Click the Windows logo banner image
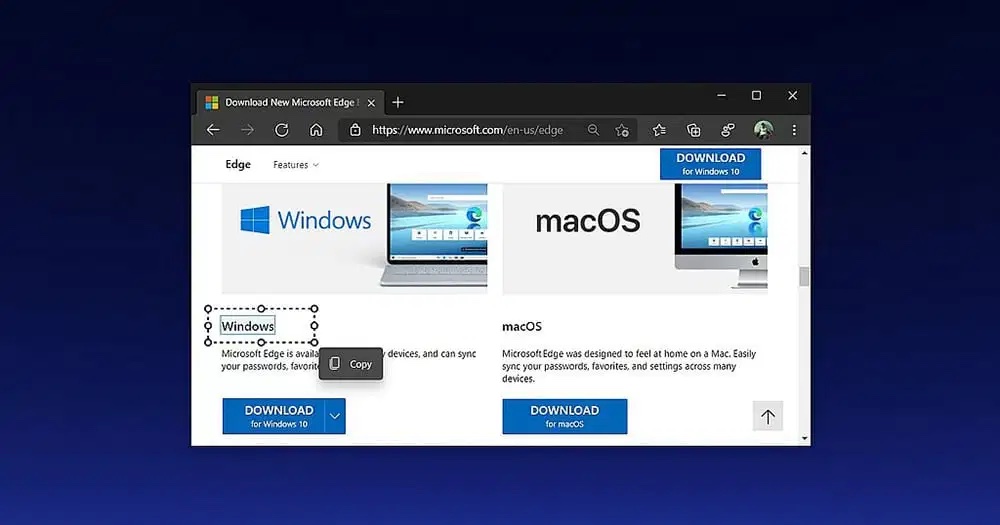Image resolution: width=1000 pixels, height=525 pixels. click(355, 239)
